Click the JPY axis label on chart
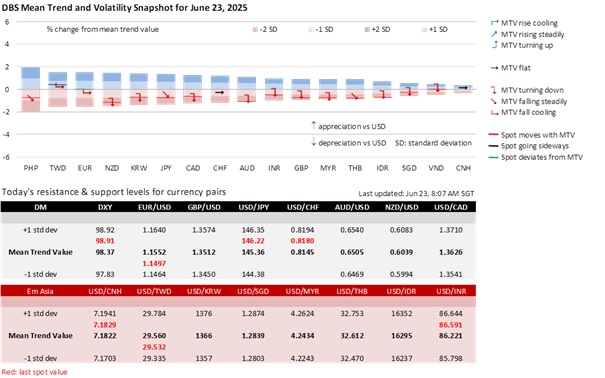Image resolution: width=605 pixels, height=378 pixels. pyautogui.click(x=166, y=168)
